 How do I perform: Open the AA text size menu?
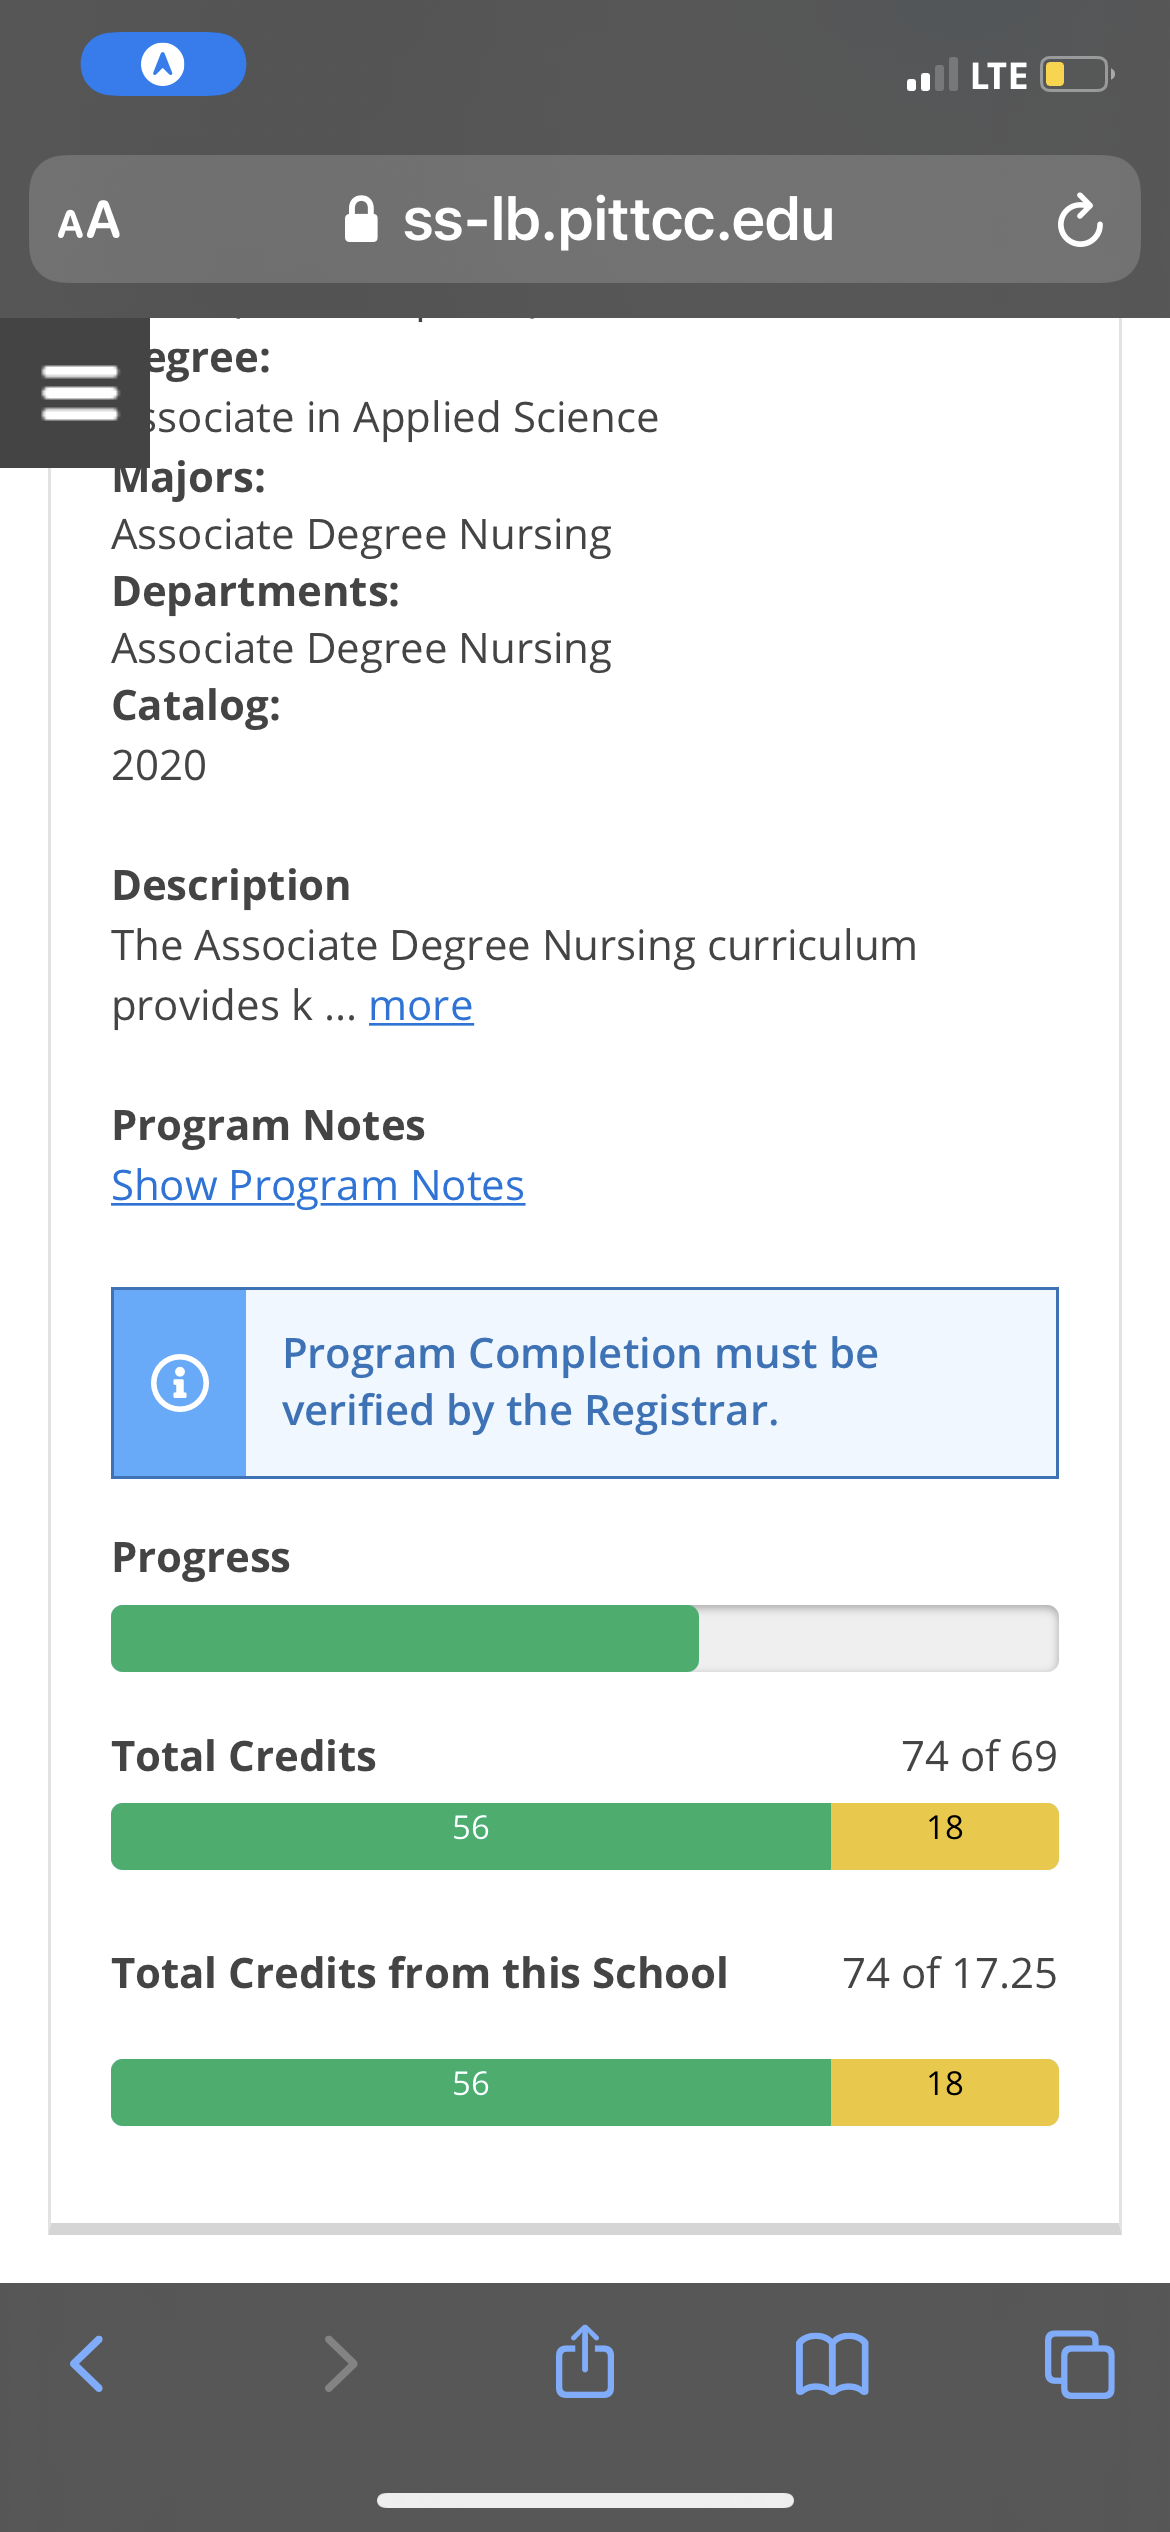pos(89,220)
